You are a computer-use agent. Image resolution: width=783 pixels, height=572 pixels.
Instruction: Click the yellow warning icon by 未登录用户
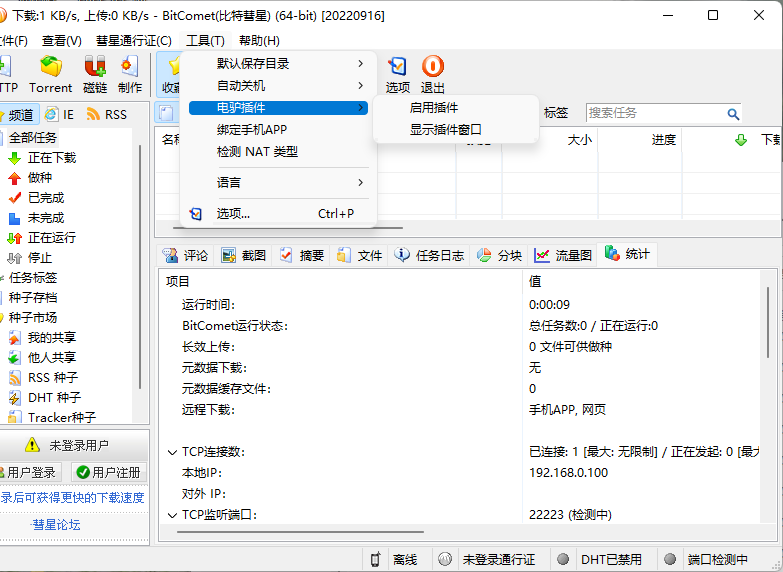click(32, 445)
